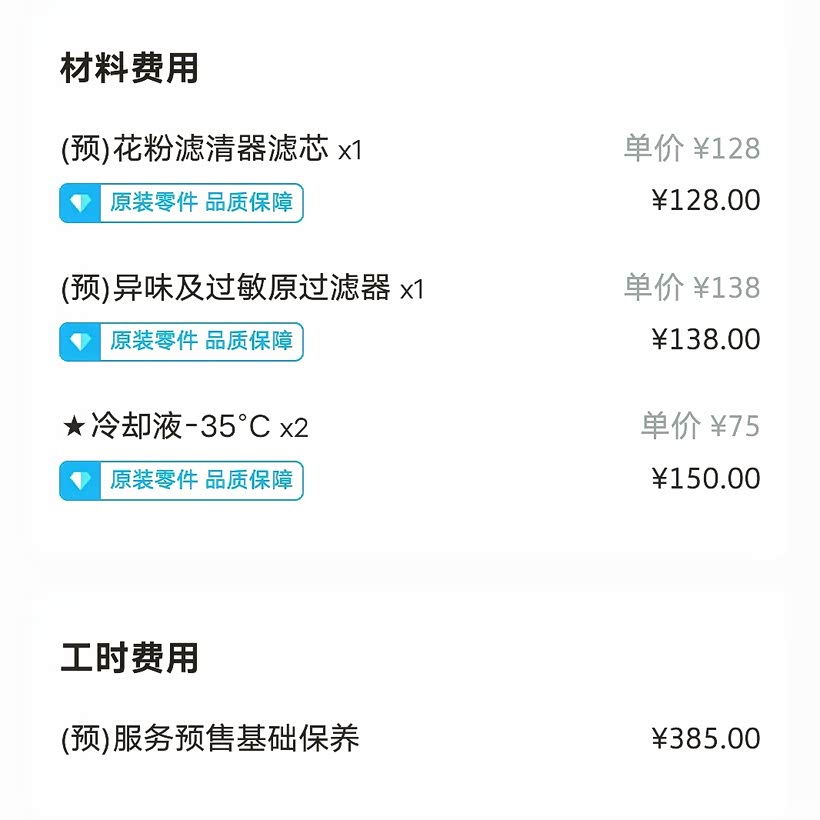The image size is (820, 820).
Task: Select the (预)异味及过敏原过滤器 item name
Action: point(226,289)
